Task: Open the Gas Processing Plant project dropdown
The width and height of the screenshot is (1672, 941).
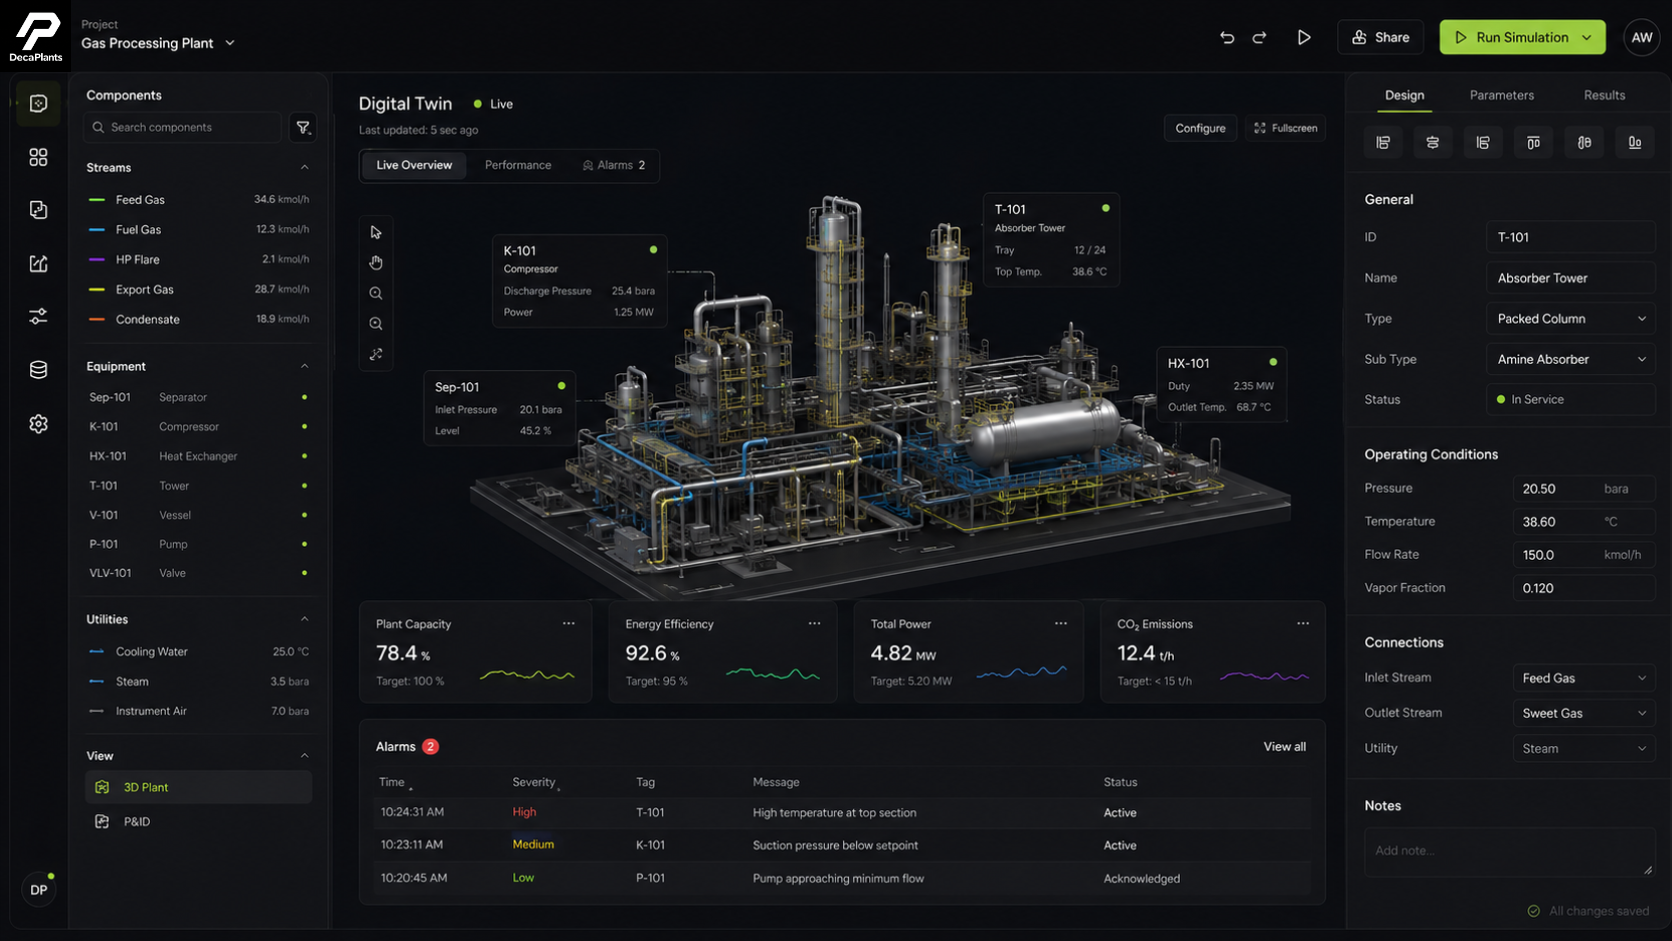Action: point(158,43)
